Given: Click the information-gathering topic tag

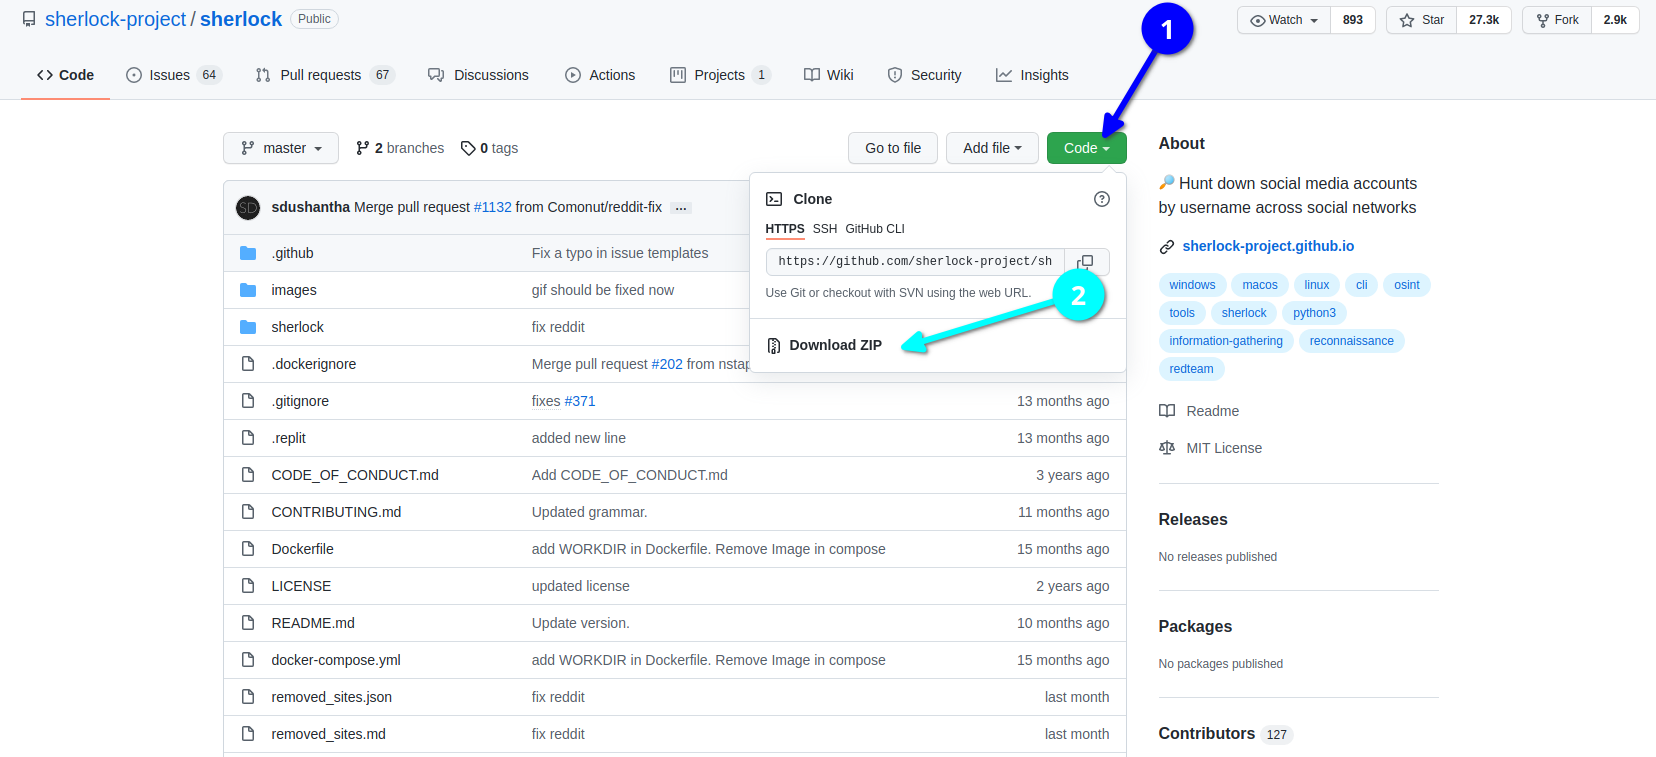Looking at the screenshot, I should 1226,341.
